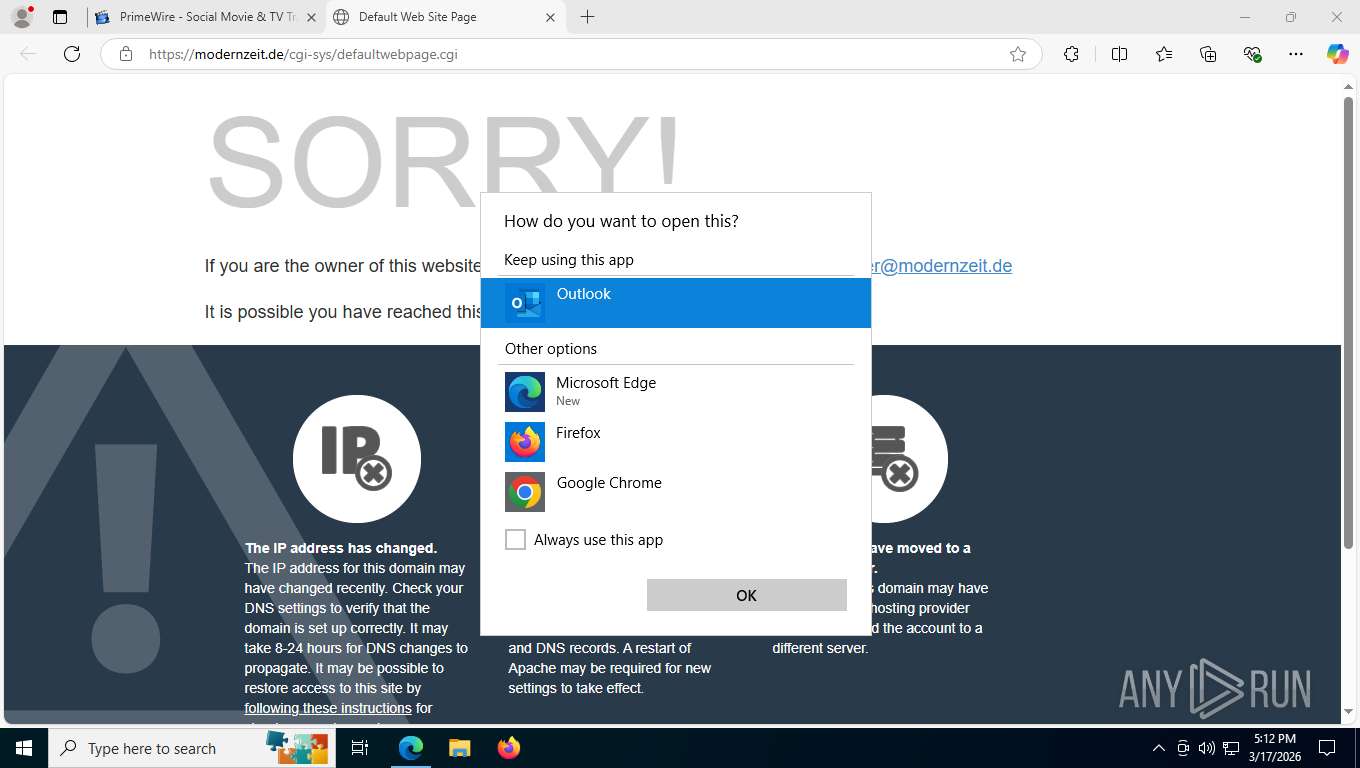
Task: Launch Firefox from the taskbar
Action: tap(508, 748)
